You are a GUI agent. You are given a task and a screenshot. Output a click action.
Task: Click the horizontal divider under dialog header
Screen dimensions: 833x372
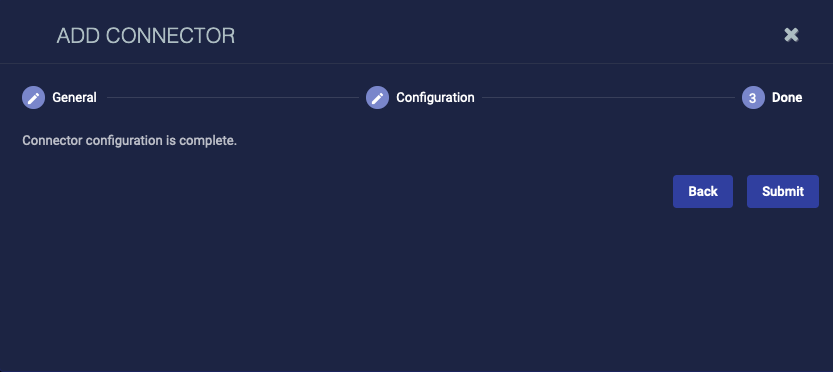coord(416,64)
